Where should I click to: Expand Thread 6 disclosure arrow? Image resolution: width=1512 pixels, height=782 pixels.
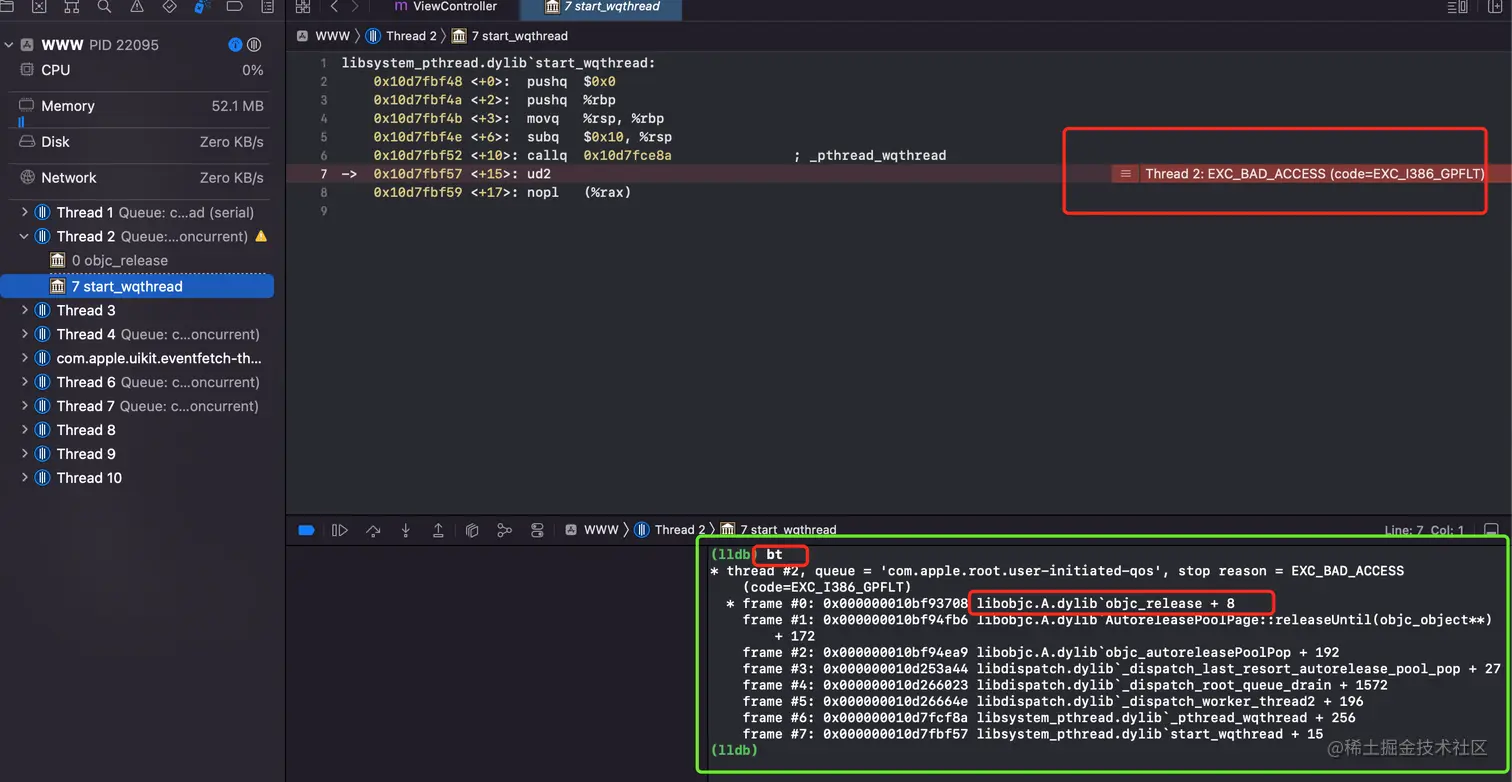click(x=24, y=382)
